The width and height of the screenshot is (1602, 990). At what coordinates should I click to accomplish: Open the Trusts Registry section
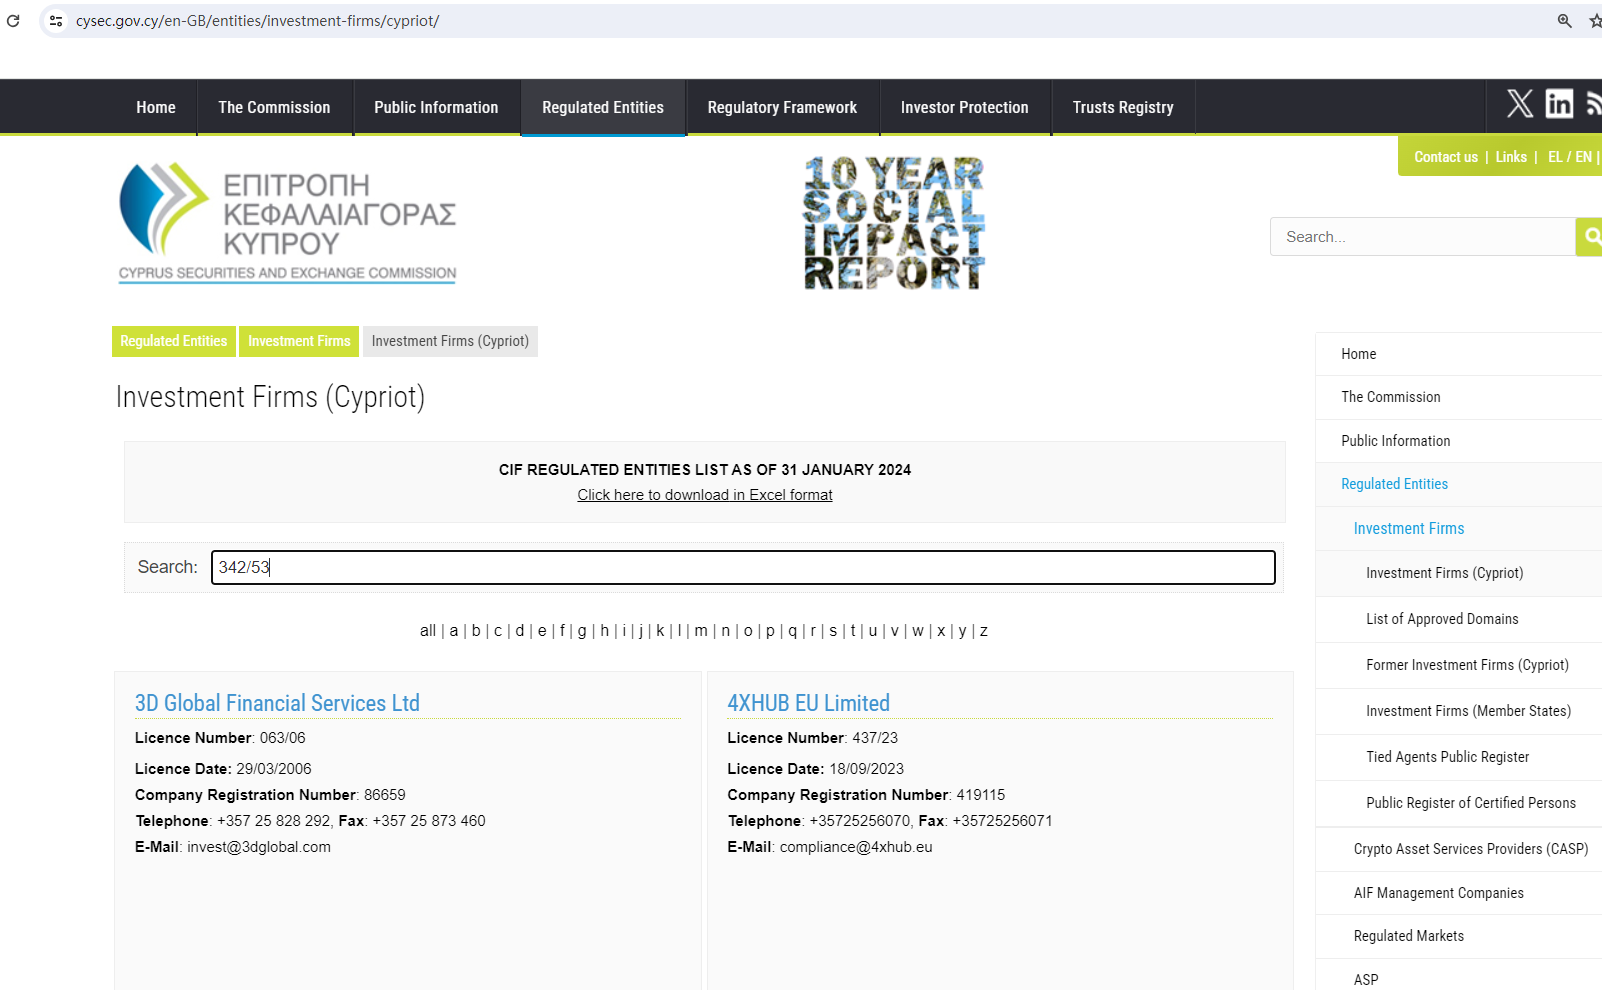(x=1123, y=107)
